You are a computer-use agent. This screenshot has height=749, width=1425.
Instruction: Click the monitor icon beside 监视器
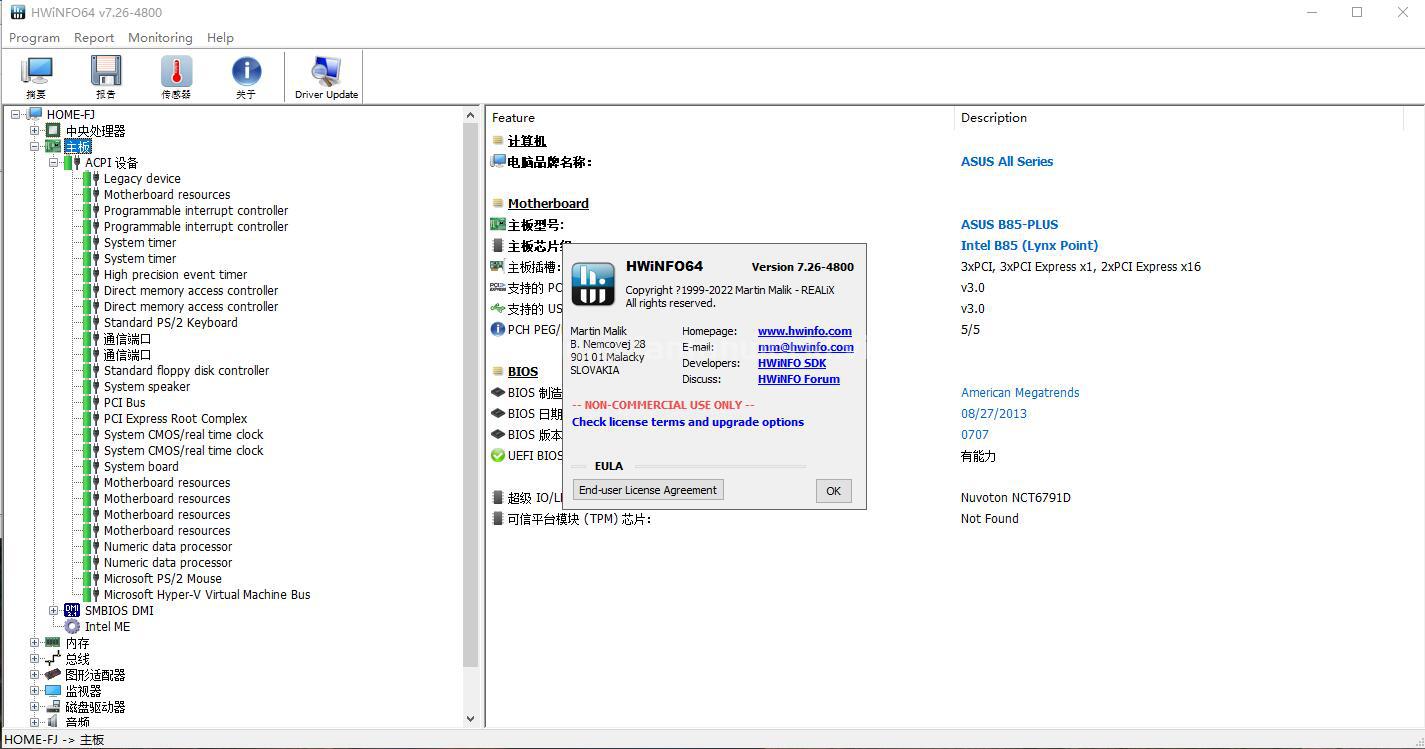click(x=53, y=691)
